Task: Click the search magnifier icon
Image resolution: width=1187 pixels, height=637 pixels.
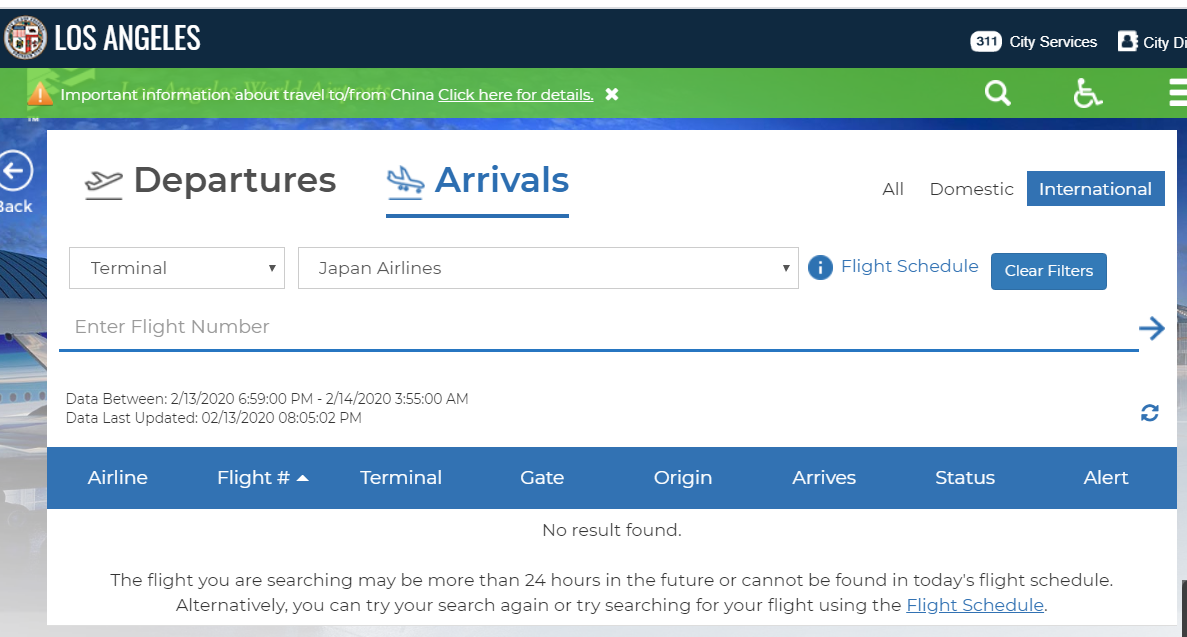Action: 998,93
